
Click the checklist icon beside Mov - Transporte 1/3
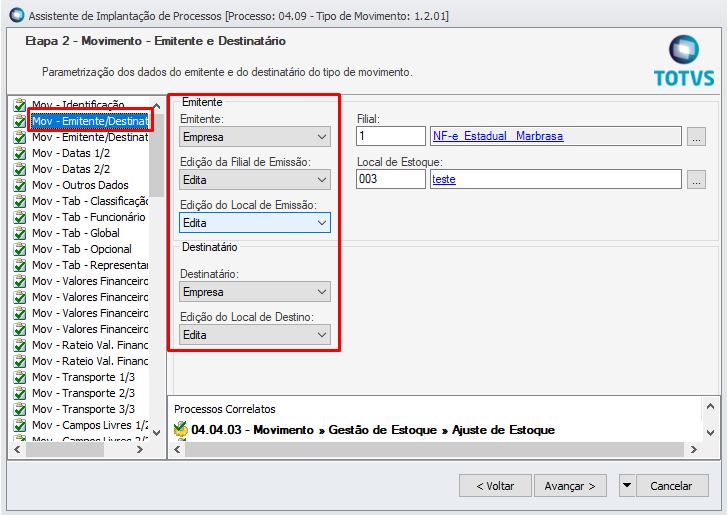[20, 378]
